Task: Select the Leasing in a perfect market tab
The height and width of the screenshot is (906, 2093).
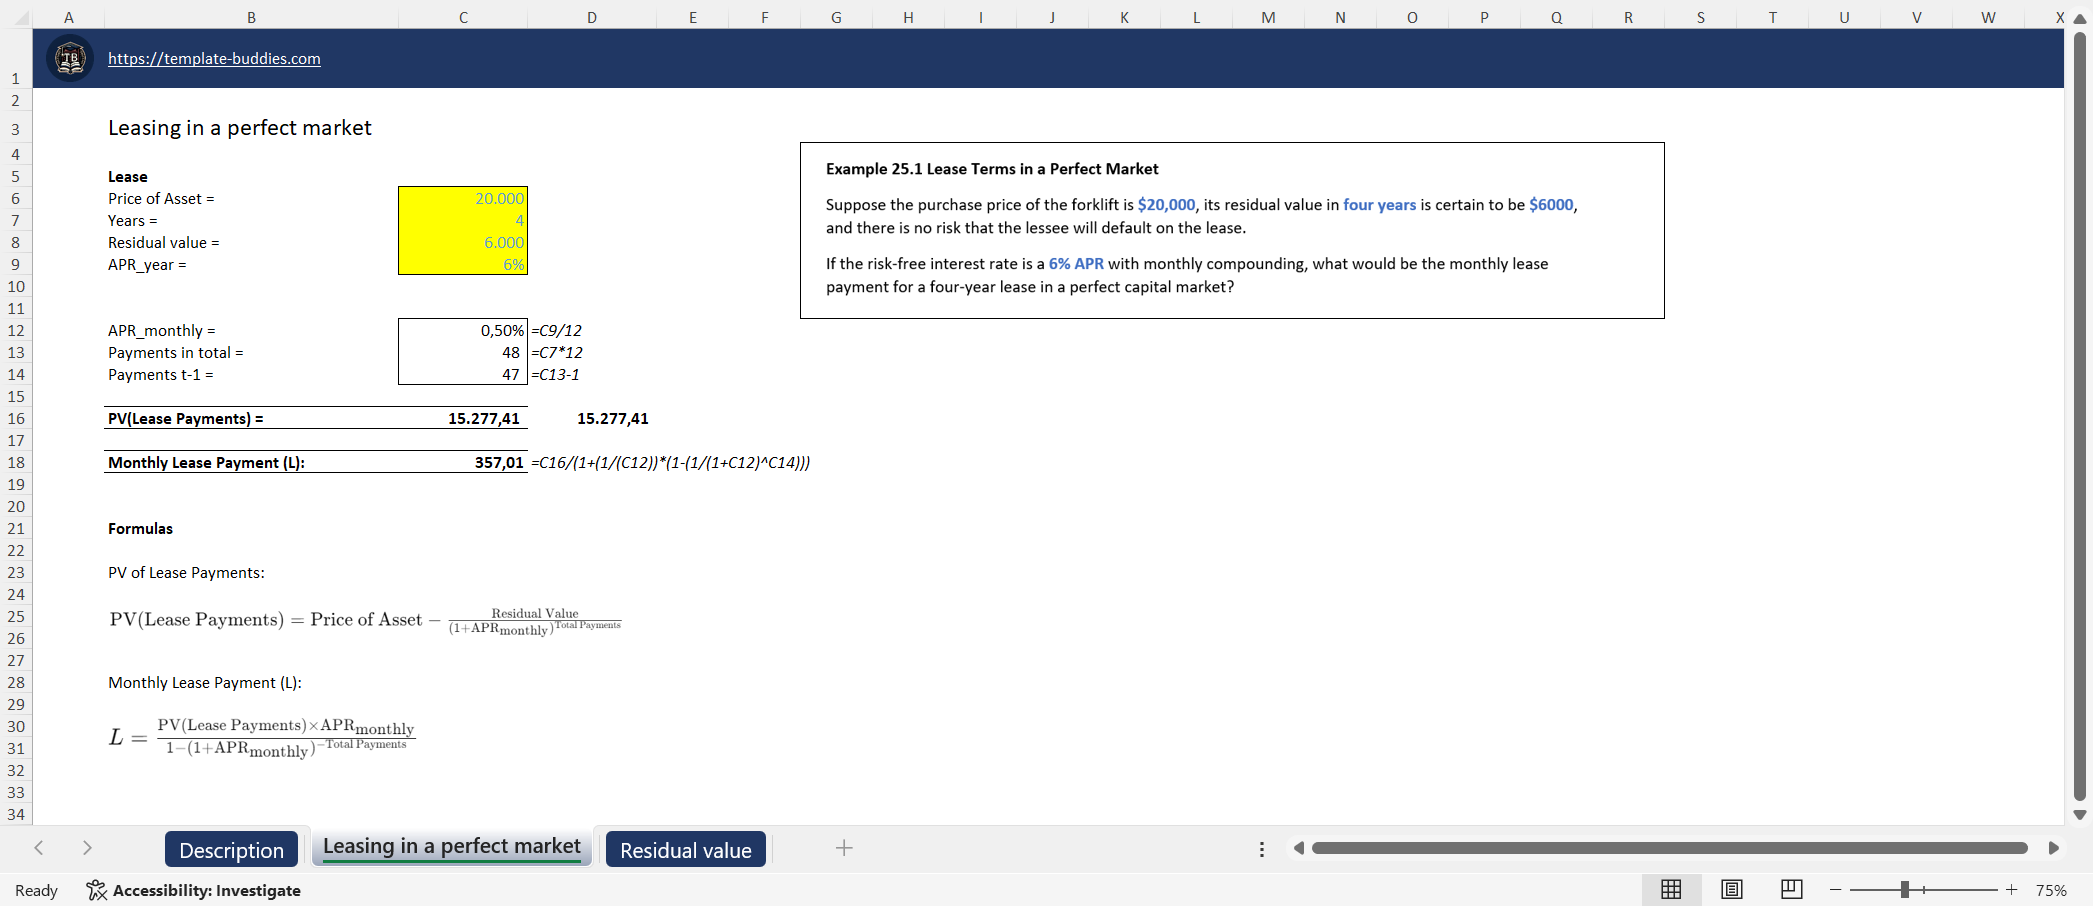Action: [x=451, y=847]
